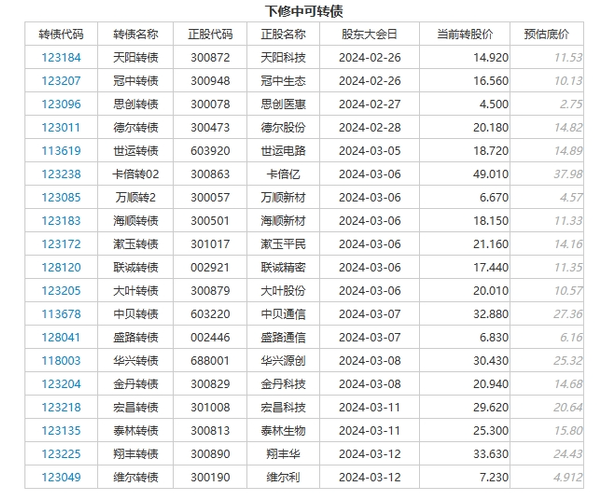This screenshot has width=603, height=500.
Task: Click the 万顺转2 cell
Action: coord(135,198)
